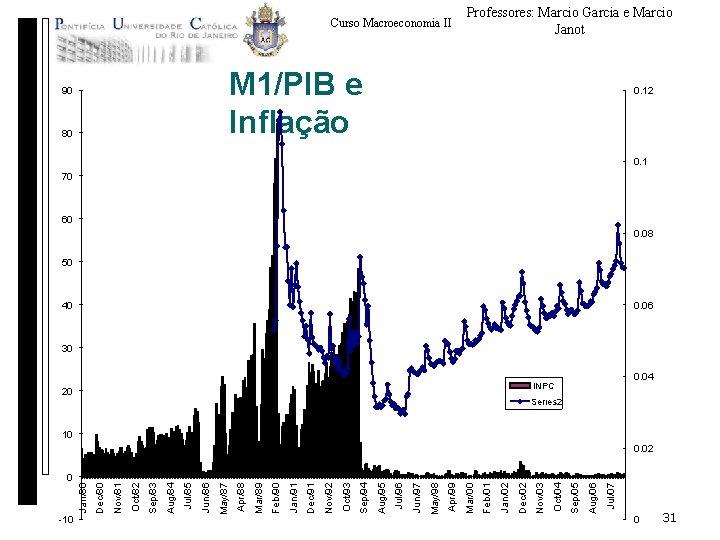Click the y-axis value -10
The width and height of the screenshot is (720, 540).
pyautogui.click(x=65, y=519)
